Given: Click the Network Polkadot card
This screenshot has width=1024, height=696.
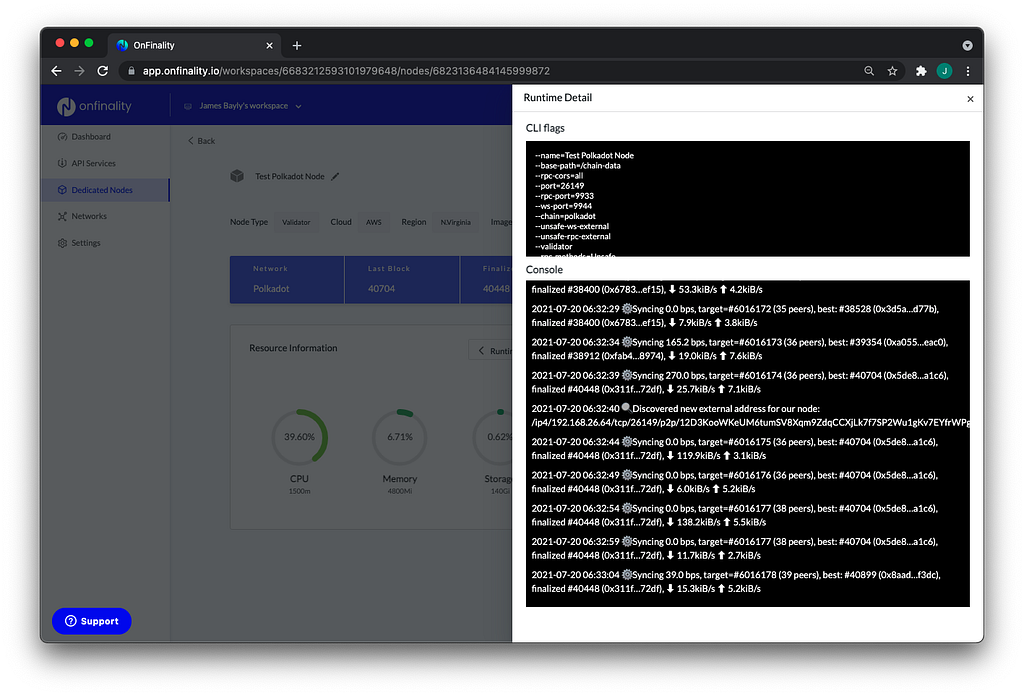Looking at the screenshot, I should point(287,279).
